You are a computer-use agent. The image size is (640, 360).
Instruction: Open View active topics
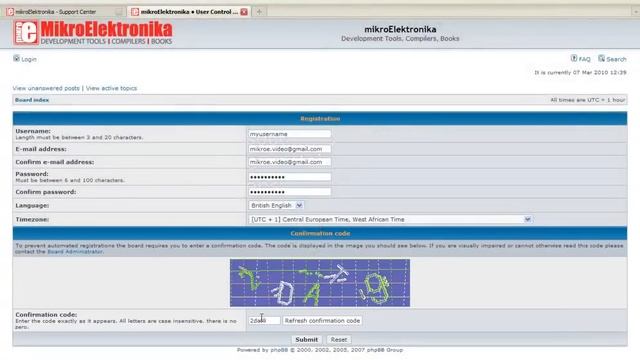click(111, 88)
